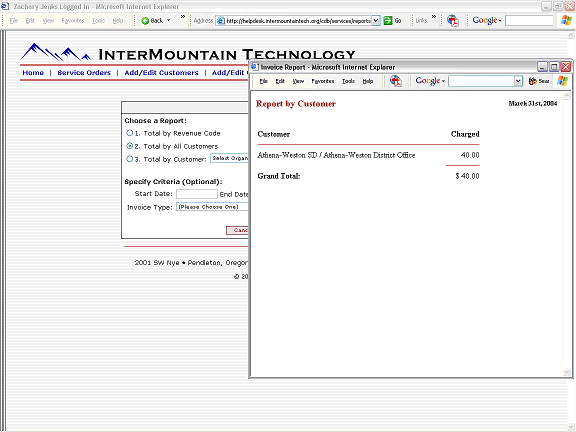This screenshot has height=432, width=576.
Task: Open the address bar URL dropdown
Action: (x=375, y=21)
